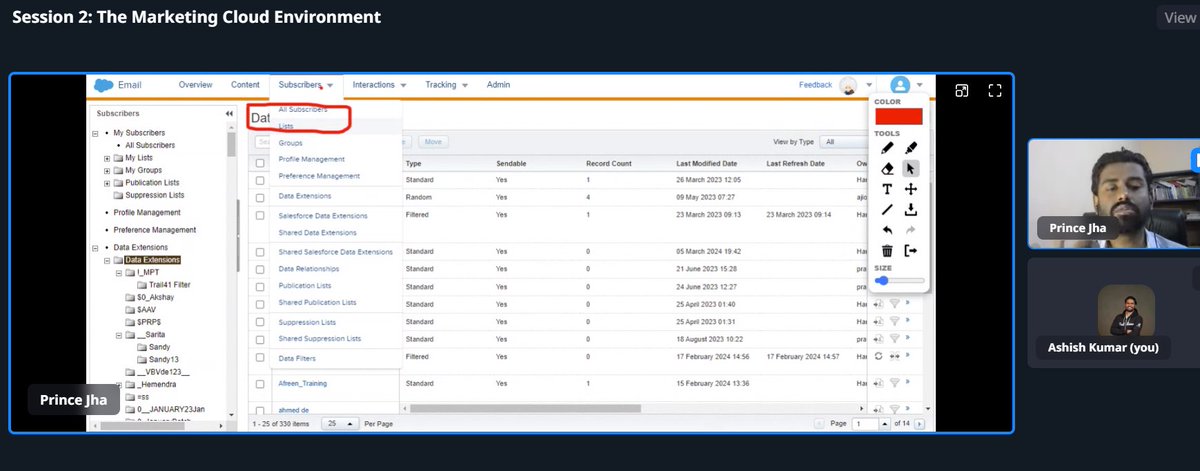Open the Data Extensions folder icon

(x=119, y=260)
